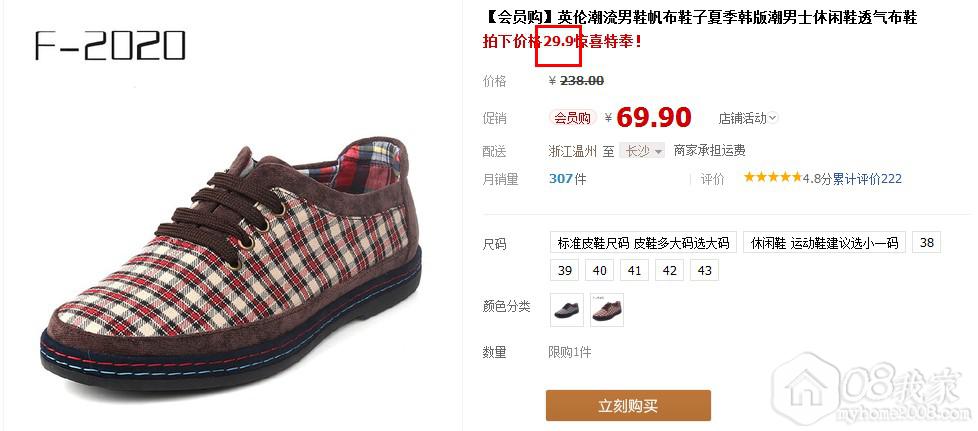Click the 立刻购买 buy now button

tap(628, 406)
